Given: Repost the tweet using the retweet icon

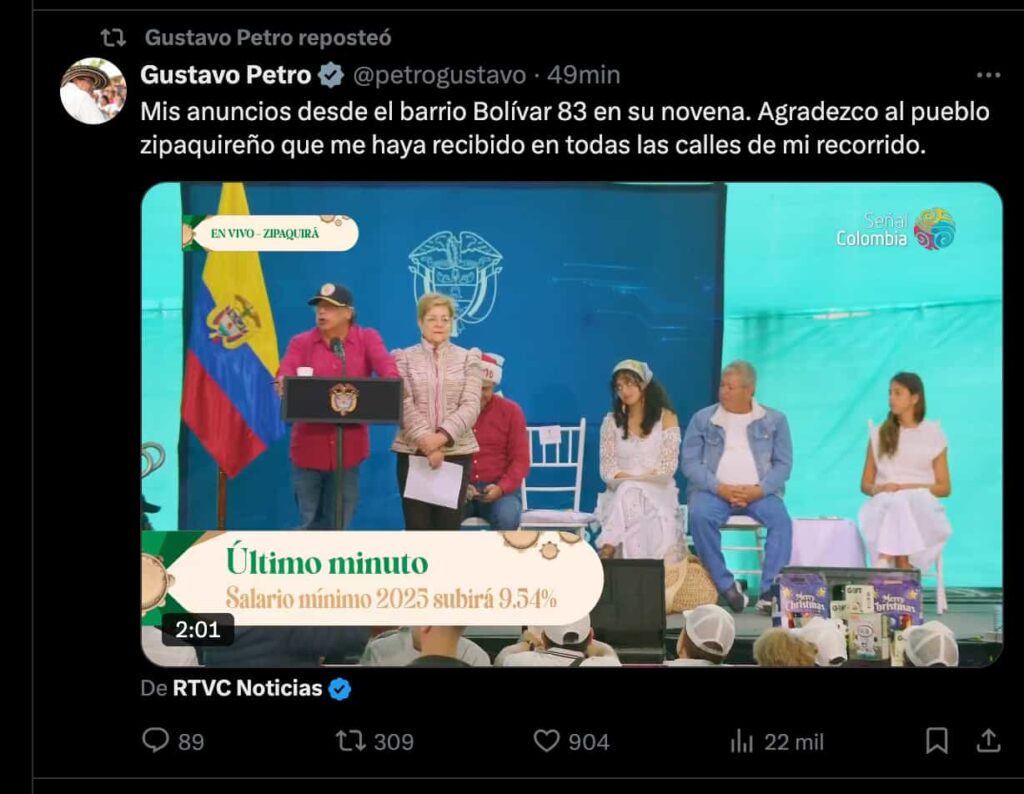Looking at the screenshot, I should coord(351,741).
